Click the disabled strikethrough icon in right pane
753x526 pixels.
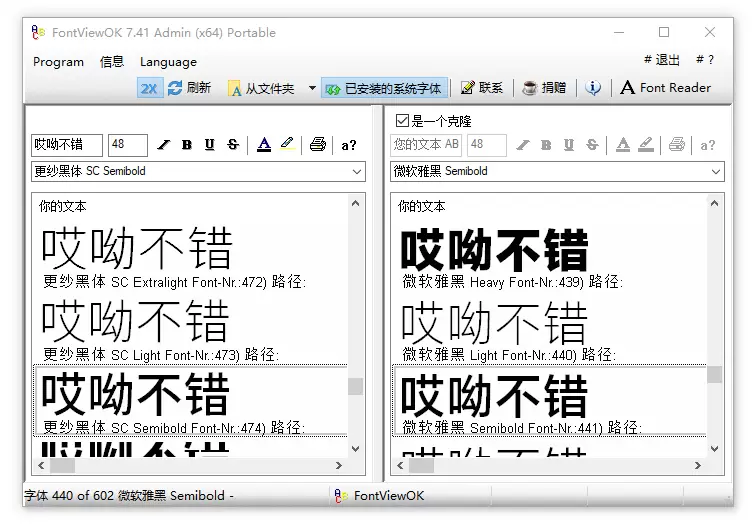click(592, 145)
